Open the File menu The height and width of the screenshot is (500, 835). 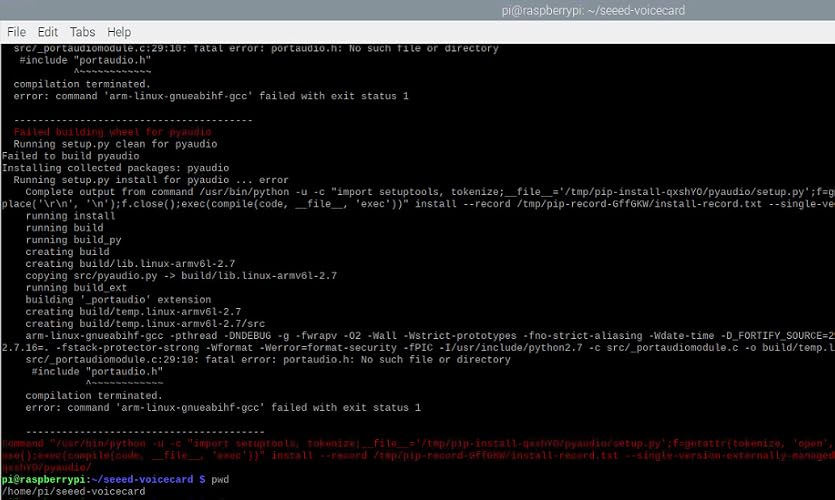tap(17, 32)
